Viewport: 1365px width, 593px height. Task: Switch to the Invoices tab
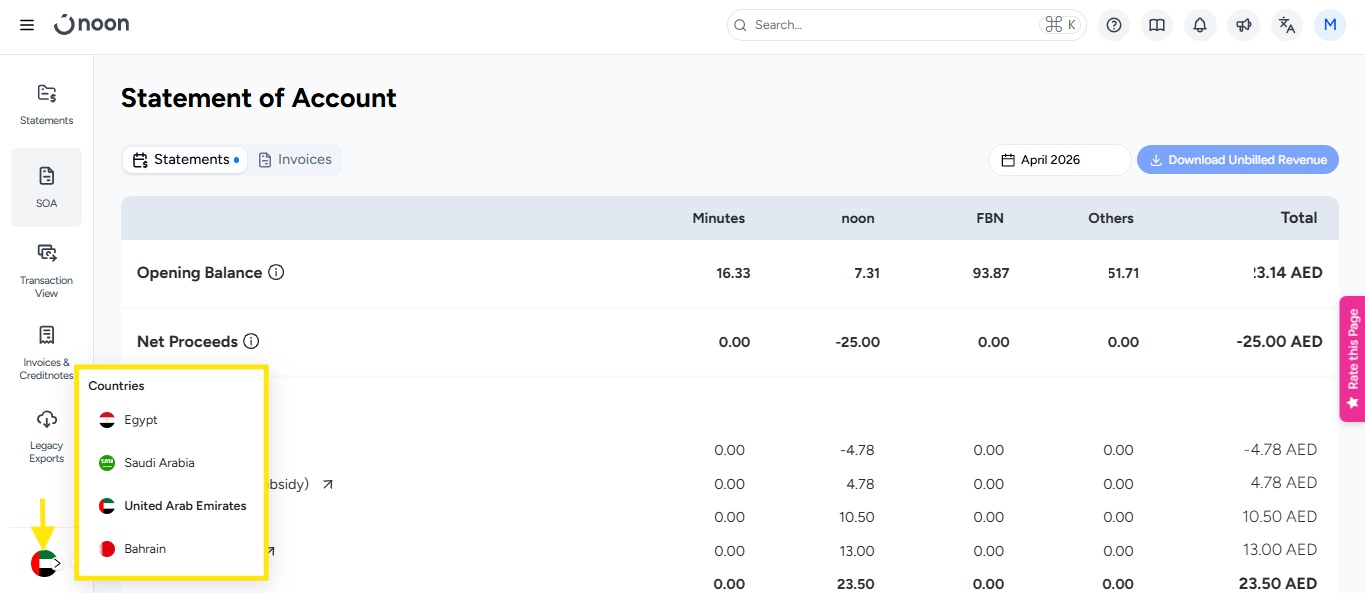pos(295,160)
